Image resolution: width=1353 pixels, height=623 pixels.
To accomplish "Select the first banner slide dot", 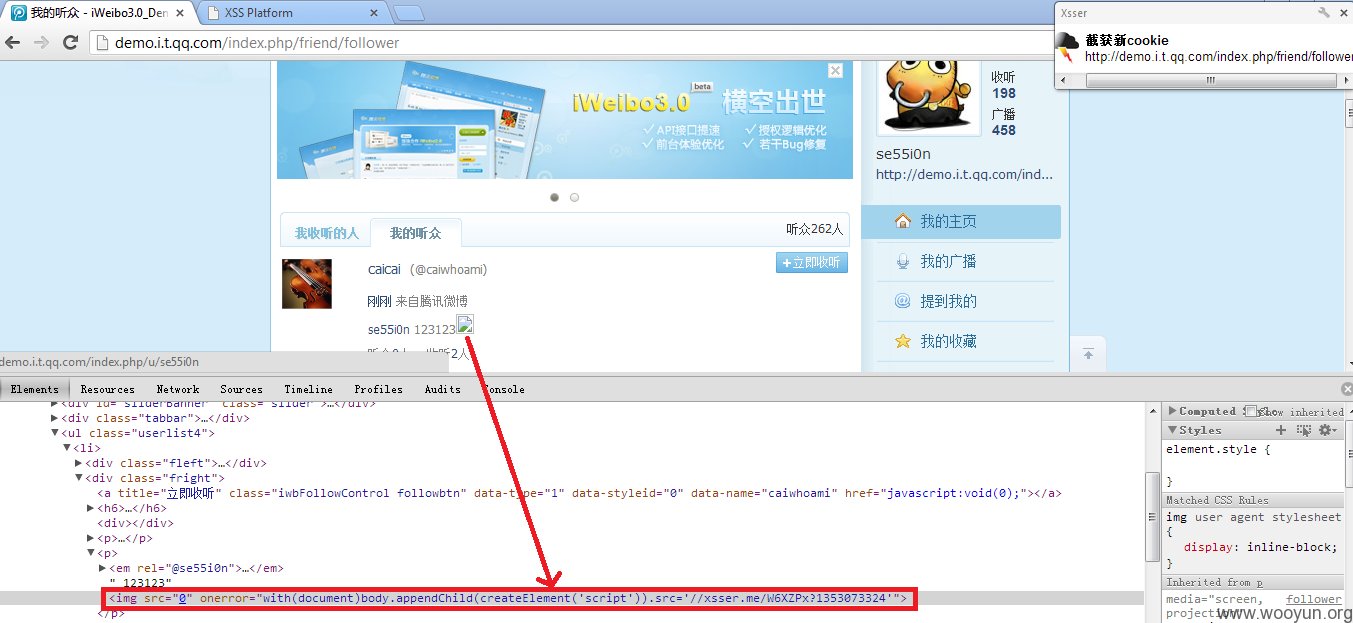I will [555, 197].
